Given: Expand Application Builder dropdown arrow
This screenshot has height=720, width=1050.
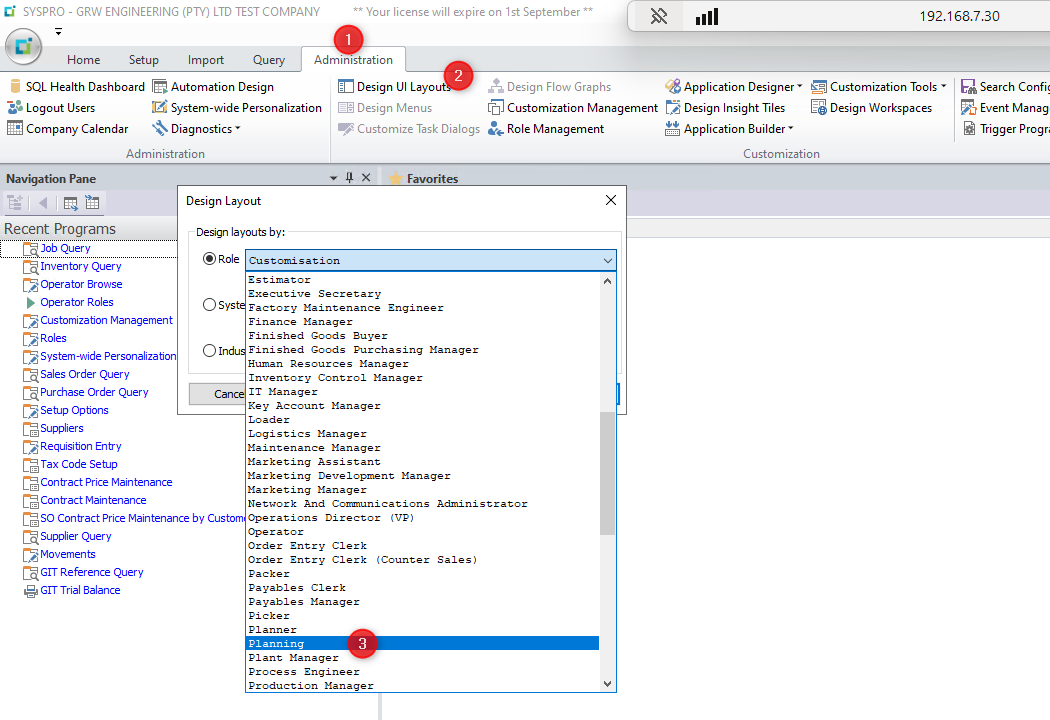Looking at the screenshot, I should pyautogui.click(x=791, y=129).
